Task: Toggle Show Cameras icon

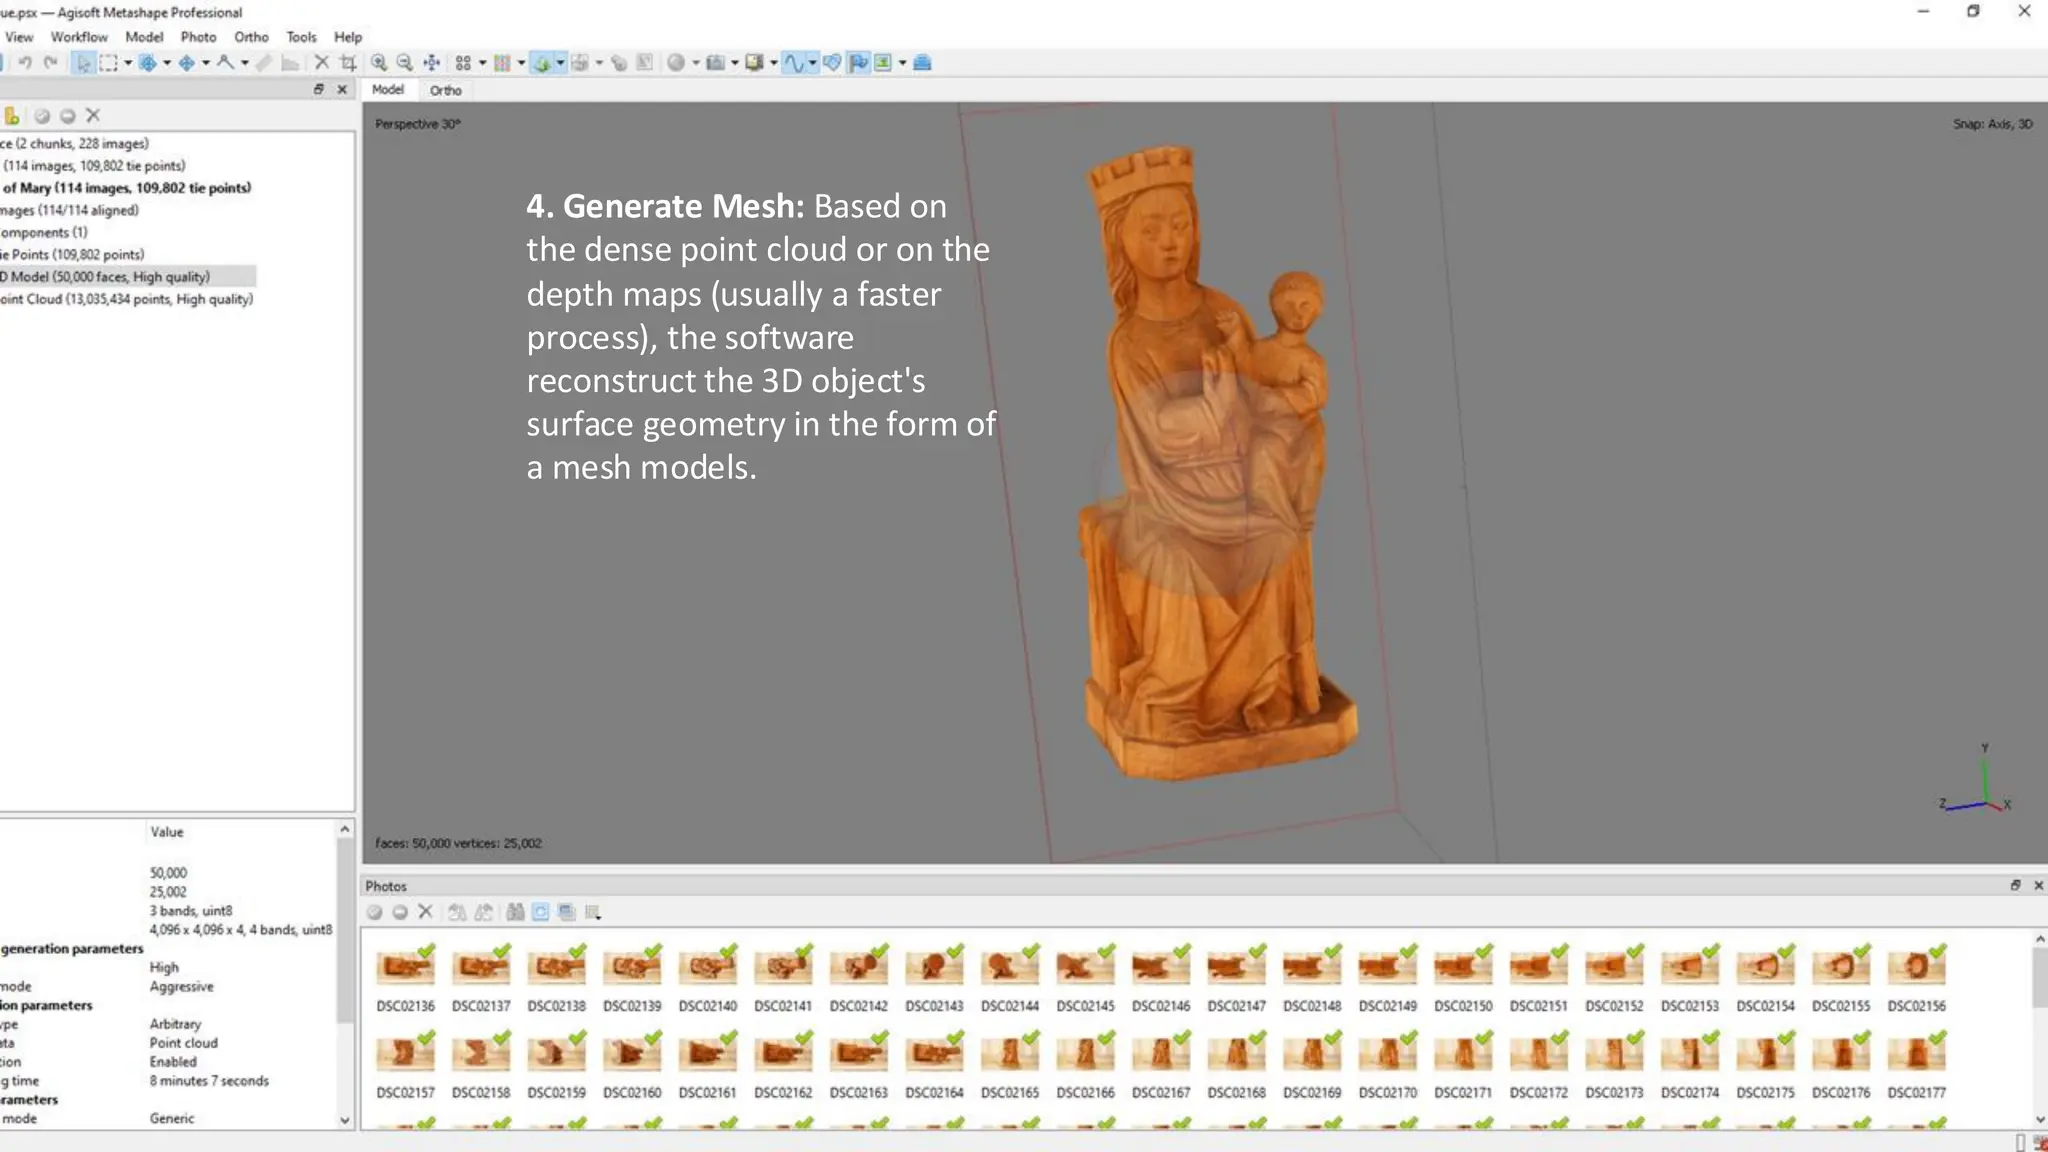Action: point(715,63)
